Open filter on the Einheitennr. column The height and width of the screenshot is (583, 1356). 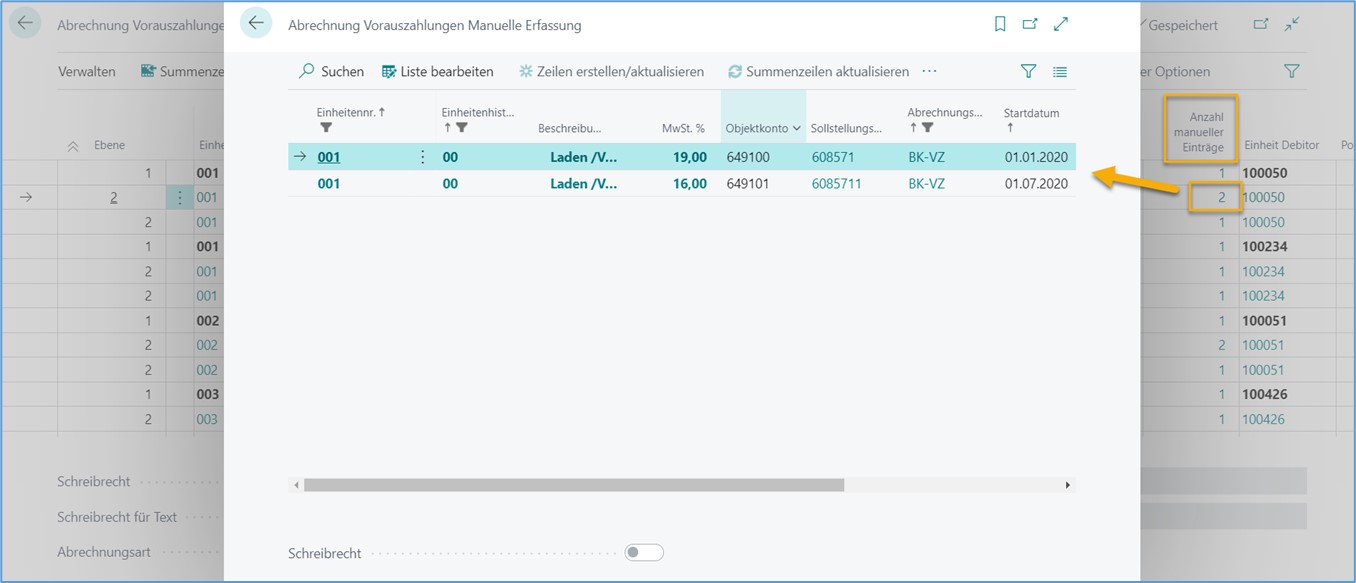tap(326, 128)
